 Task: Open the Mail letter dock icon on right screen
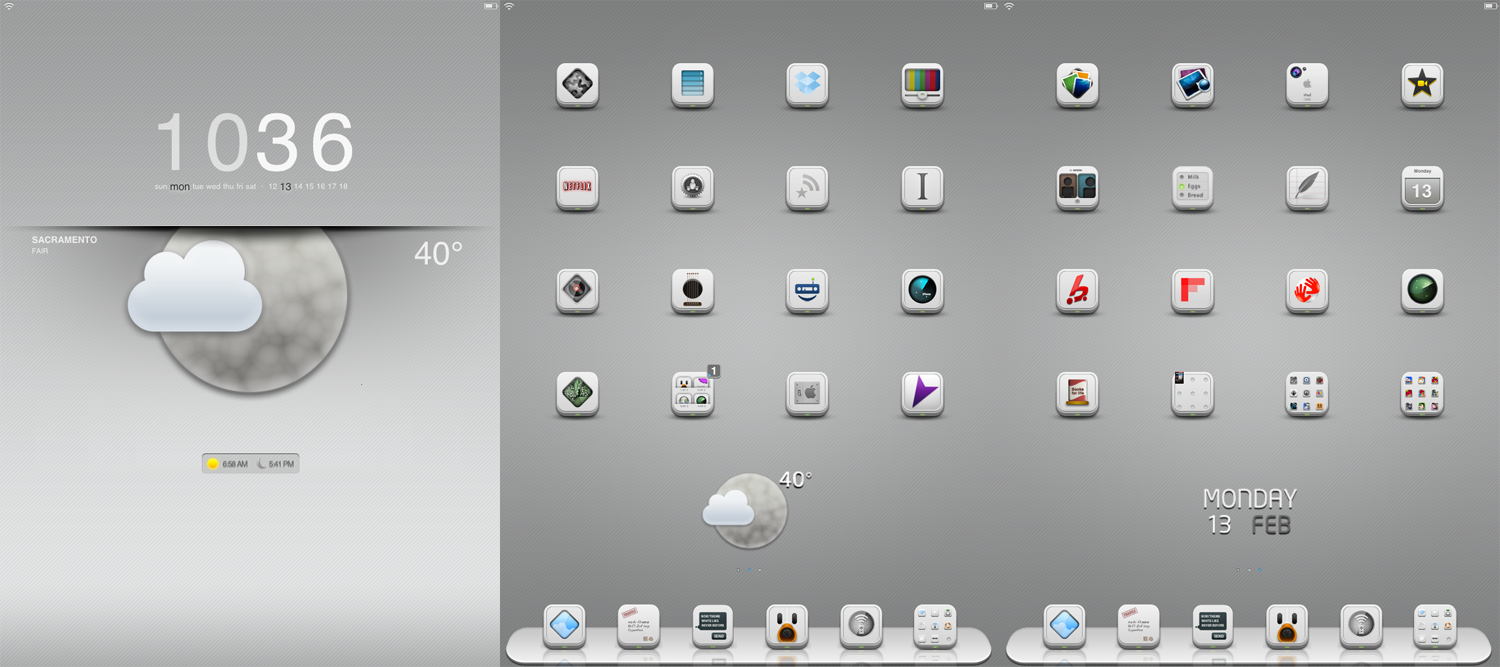click(1138, 626)
